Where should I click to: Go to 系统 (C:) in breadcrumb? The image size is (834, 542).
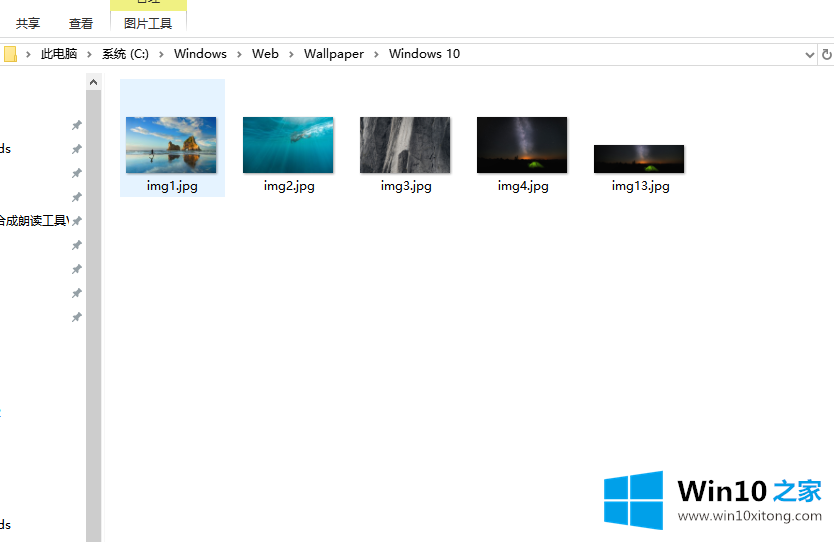(126, 54)
